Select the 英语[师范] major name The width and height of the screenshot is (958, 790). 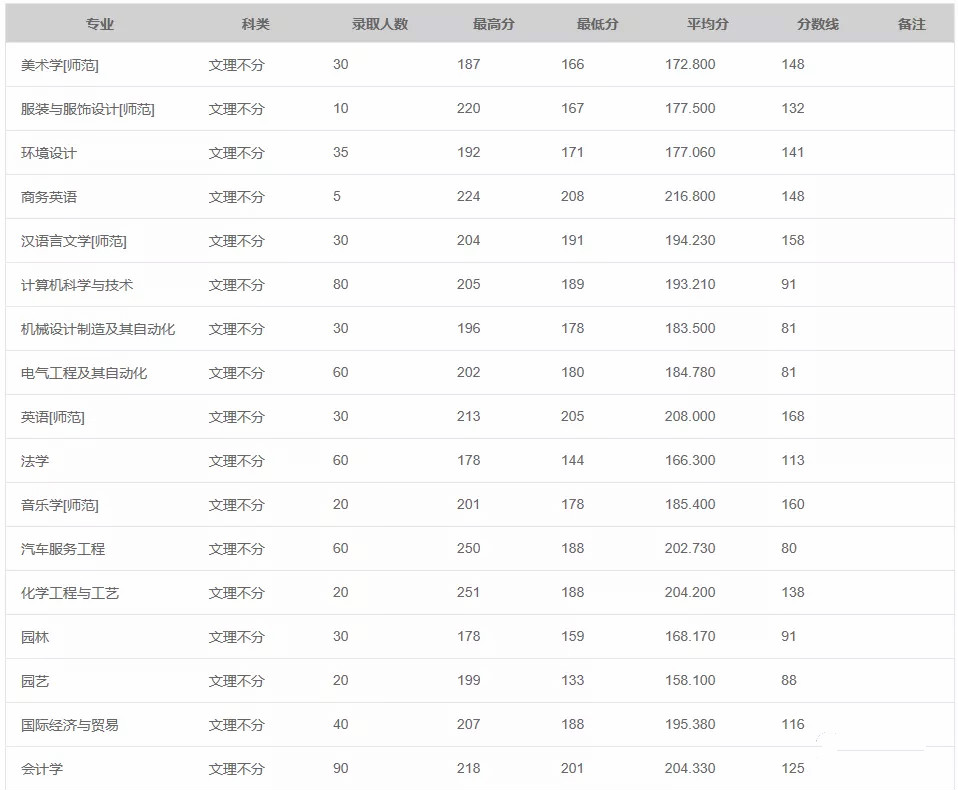pos(53,417)
